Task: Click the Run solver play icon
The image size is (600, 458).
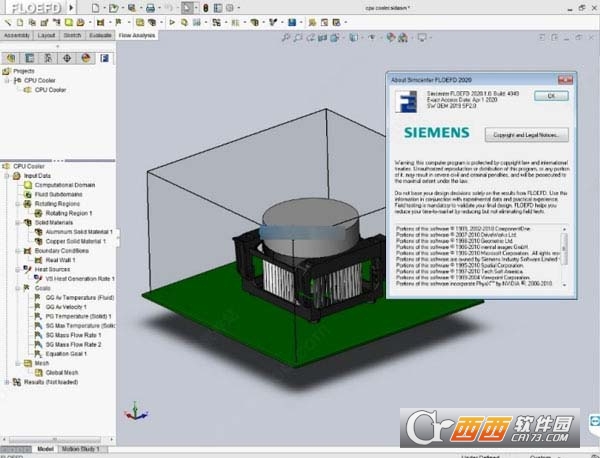Action: pos(172,23)
